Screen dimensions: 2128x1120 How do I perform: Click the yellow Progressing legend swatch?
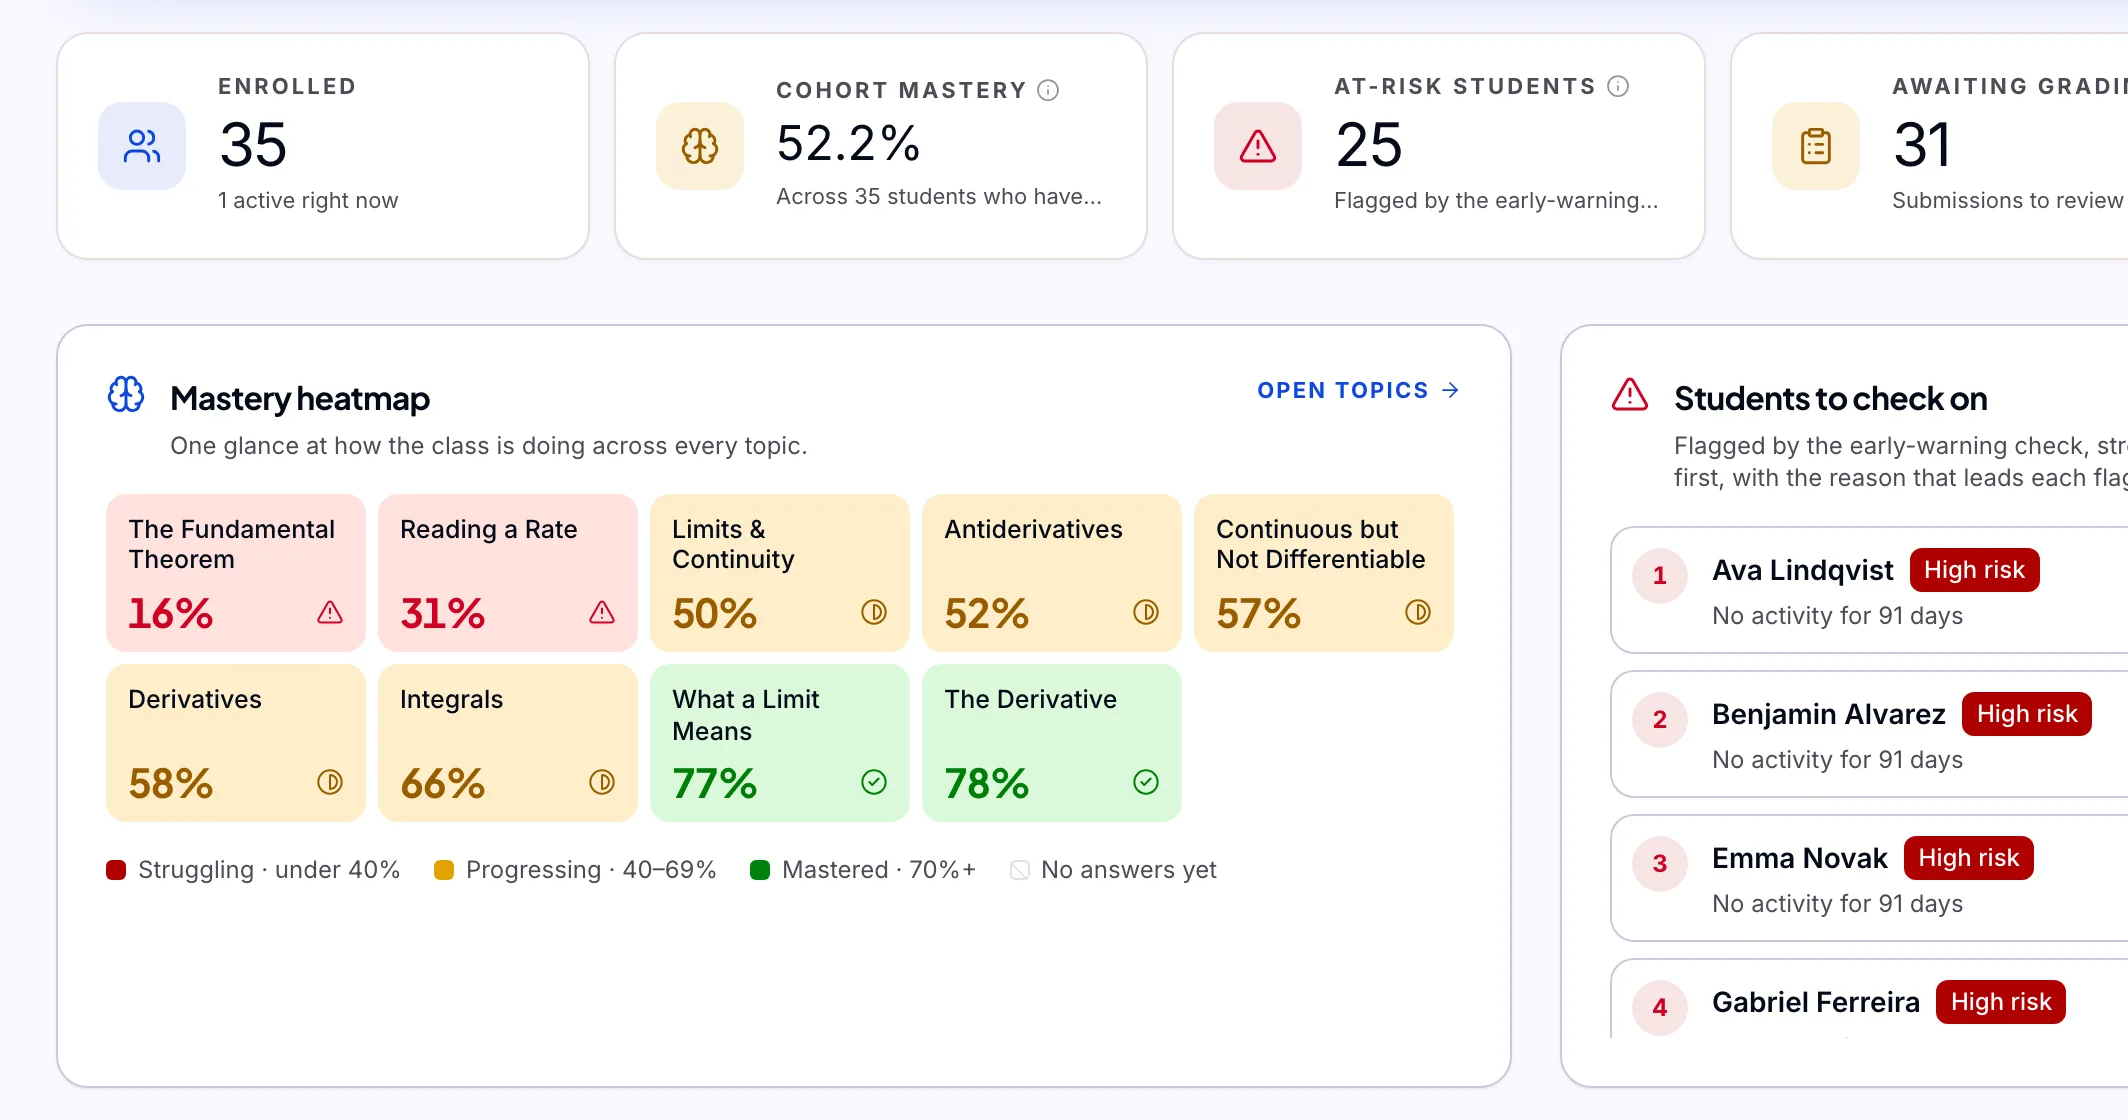coord(444,870)
